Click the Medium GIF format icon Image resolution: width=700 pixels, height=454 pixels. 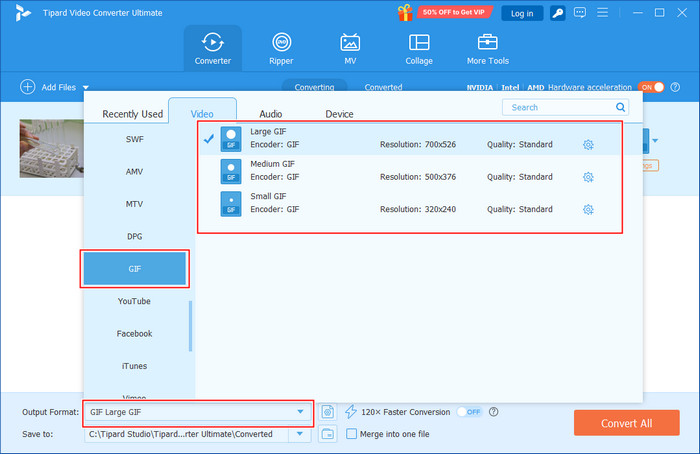231,171
